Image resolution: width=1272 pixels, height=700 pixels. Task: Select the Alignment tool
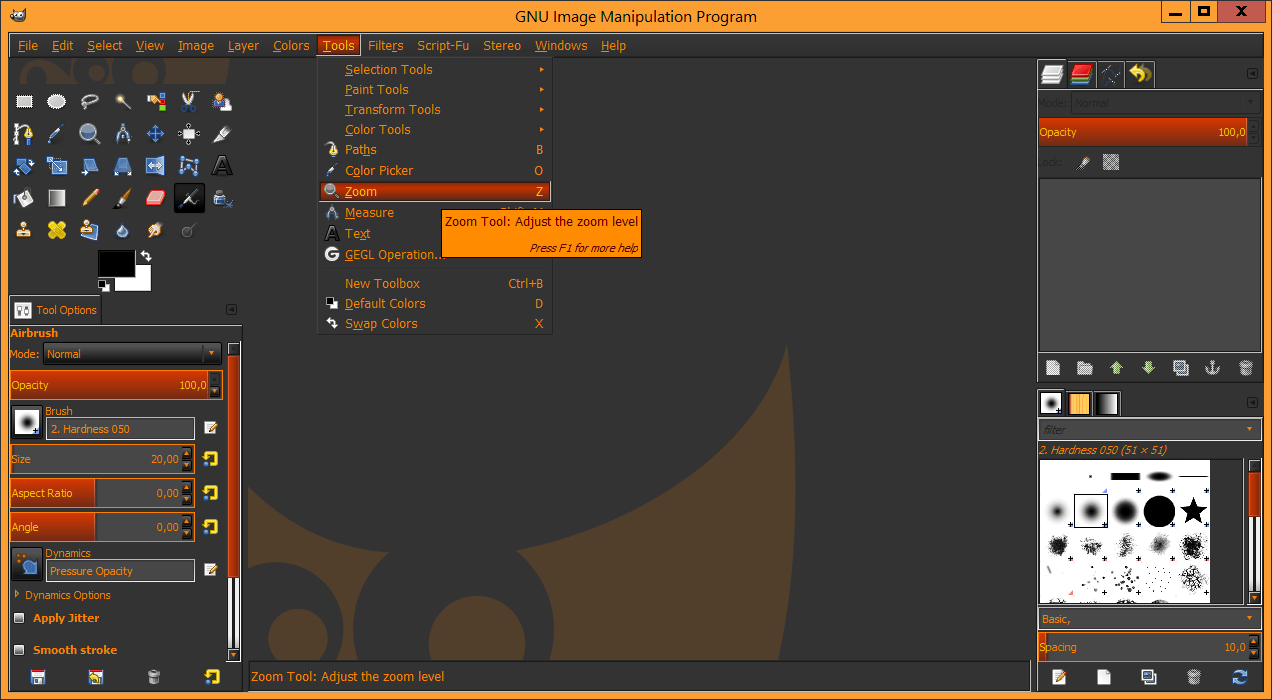189,134
